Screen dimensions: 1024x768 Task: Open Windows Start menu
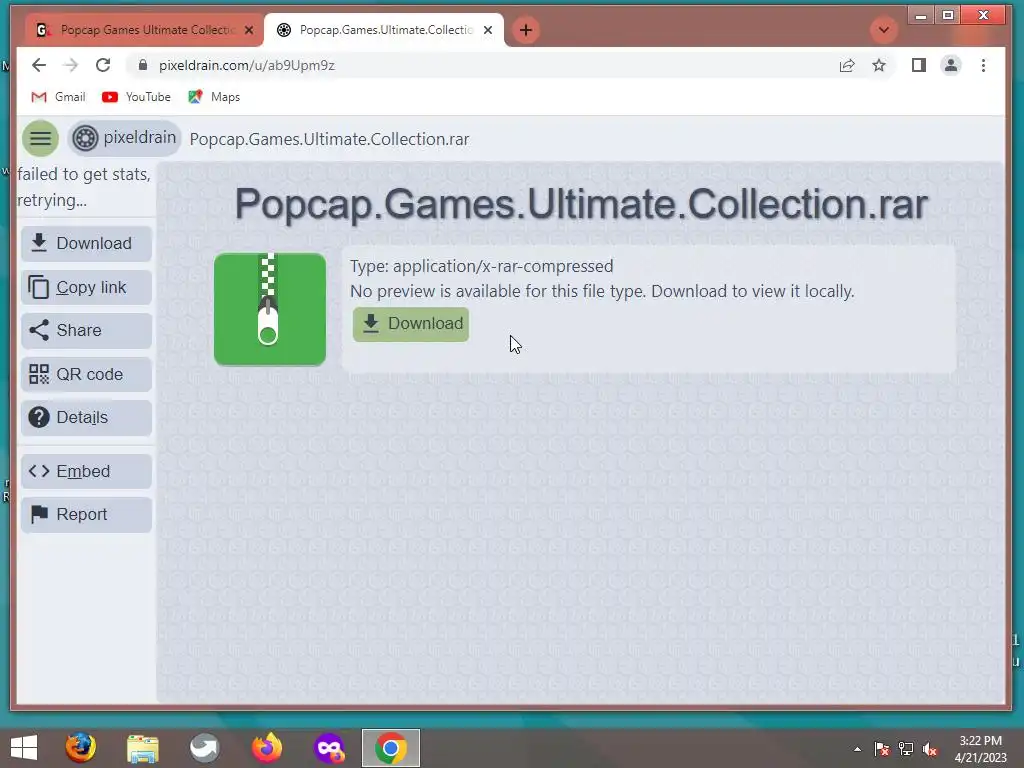pyautogui.click(x=24, y=748)
